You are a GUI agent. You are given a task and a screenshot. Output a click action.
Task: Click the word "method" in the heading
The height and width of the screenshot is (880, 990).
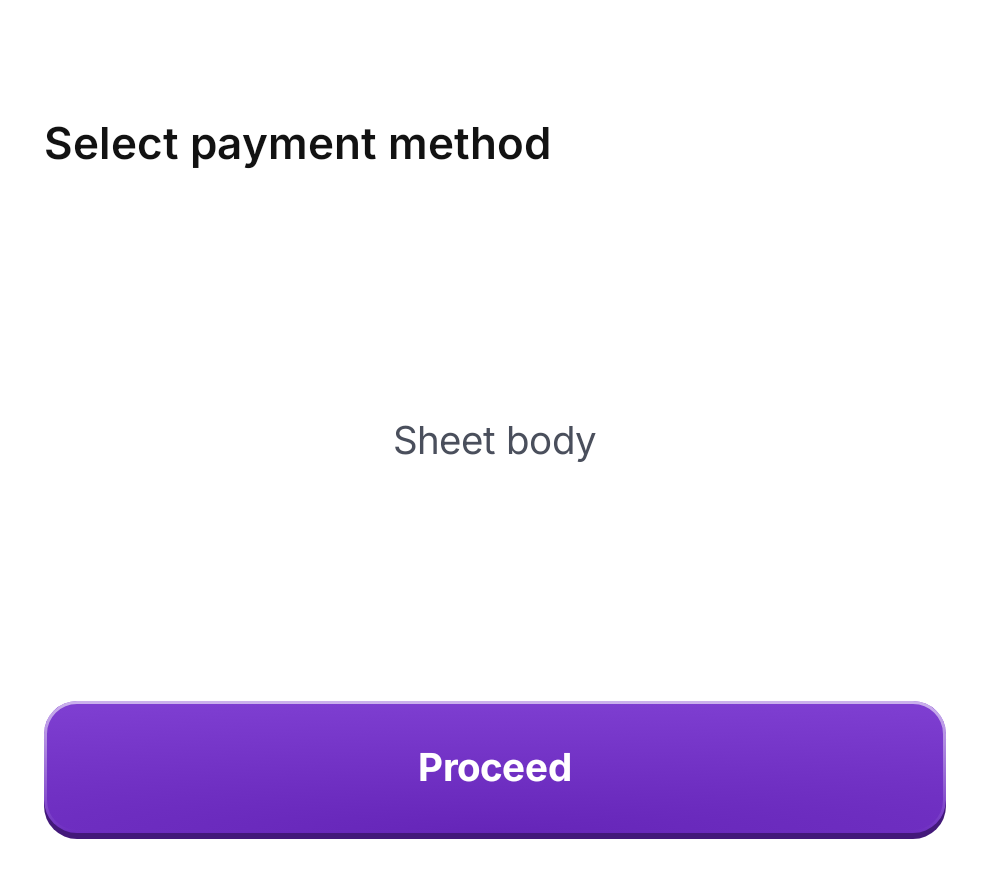click(x=470, y=143)
